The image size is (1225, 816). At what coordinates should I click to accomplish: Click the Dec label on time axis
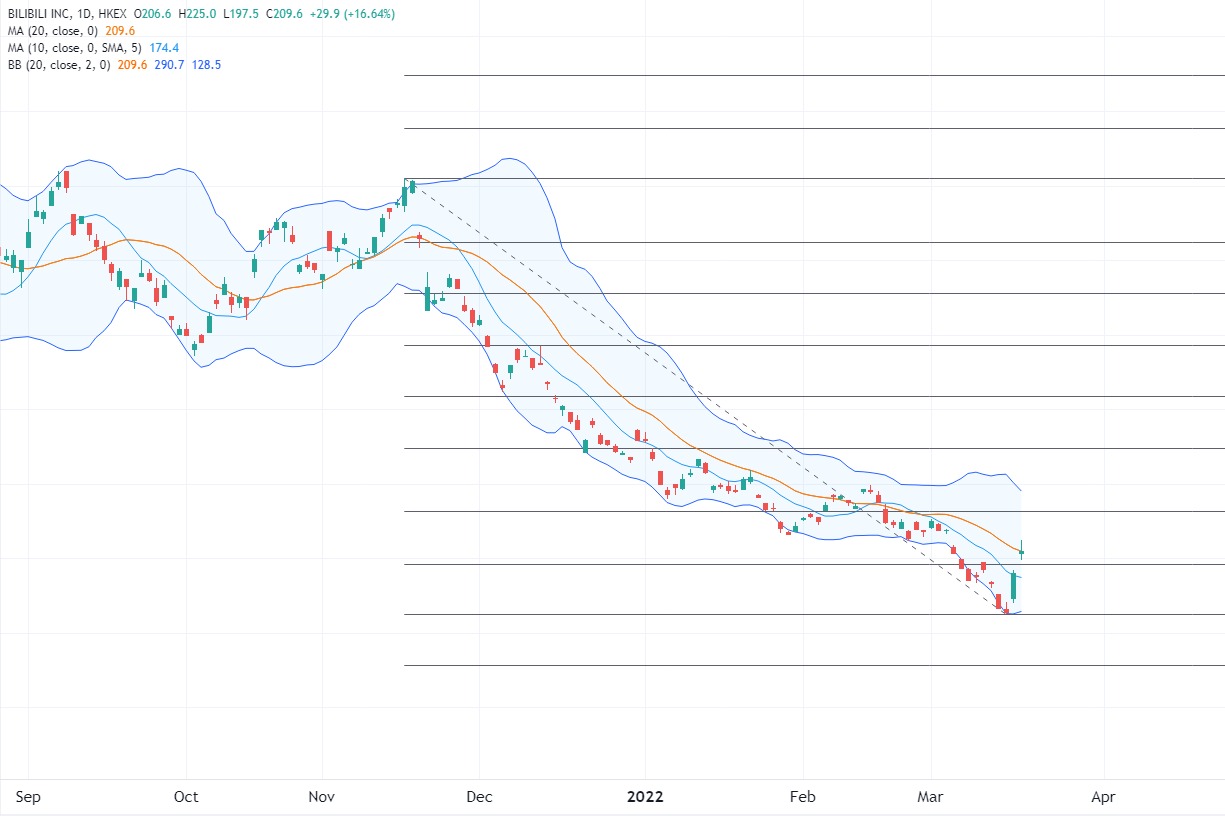(x=479, y=797)
